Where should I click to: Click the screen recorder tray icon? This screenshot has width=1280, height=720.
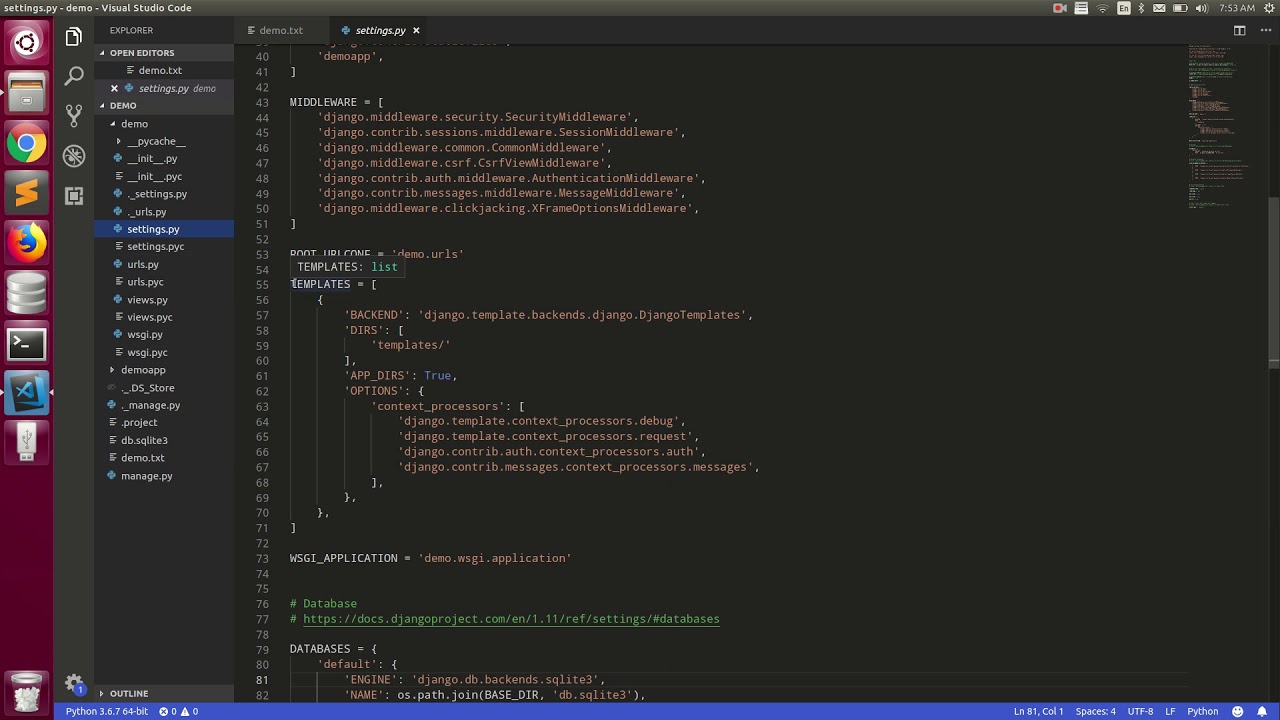click(1059, 8)
